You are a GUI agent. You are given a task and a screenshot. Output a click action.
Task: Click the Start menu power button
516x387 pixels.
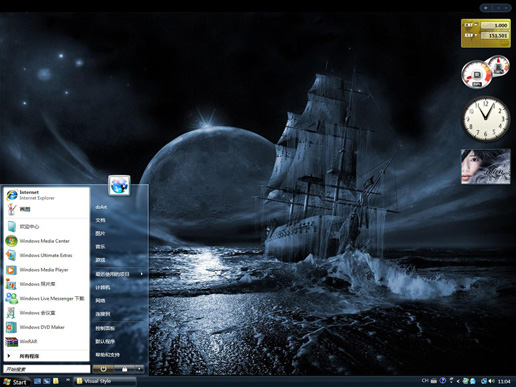coord(103,369)
